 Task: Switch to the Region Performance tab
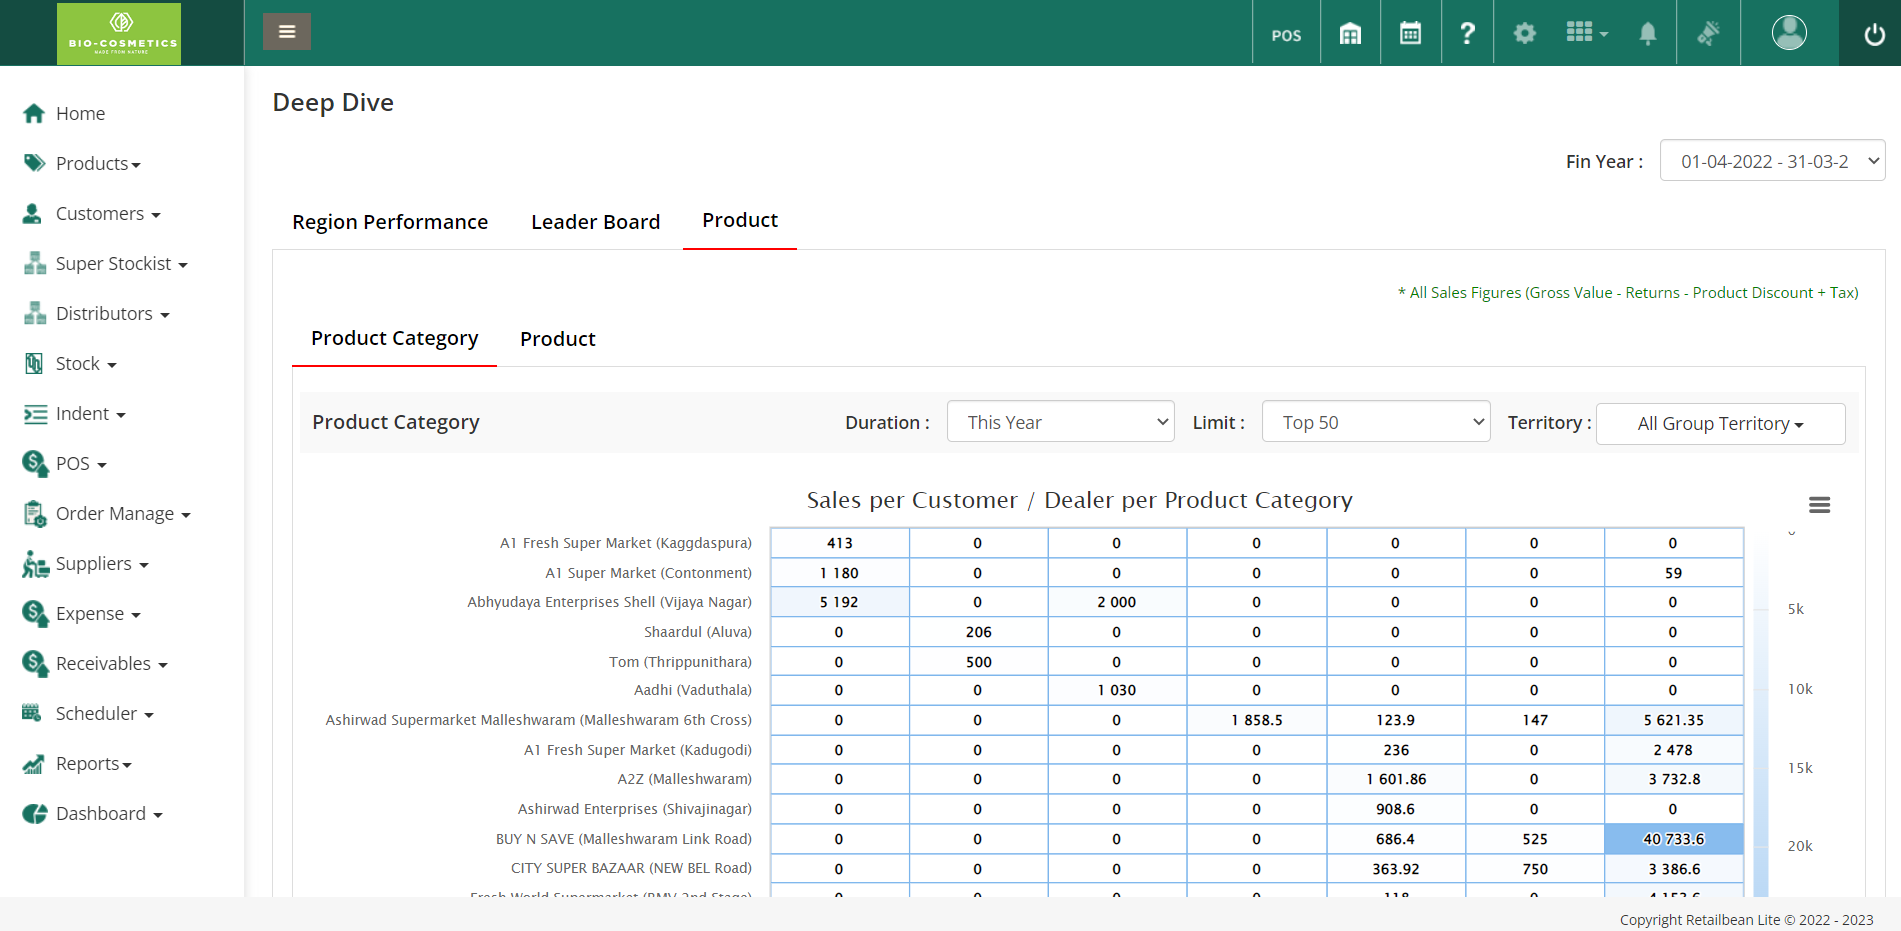pyautogui.click(x=390, y=222)
